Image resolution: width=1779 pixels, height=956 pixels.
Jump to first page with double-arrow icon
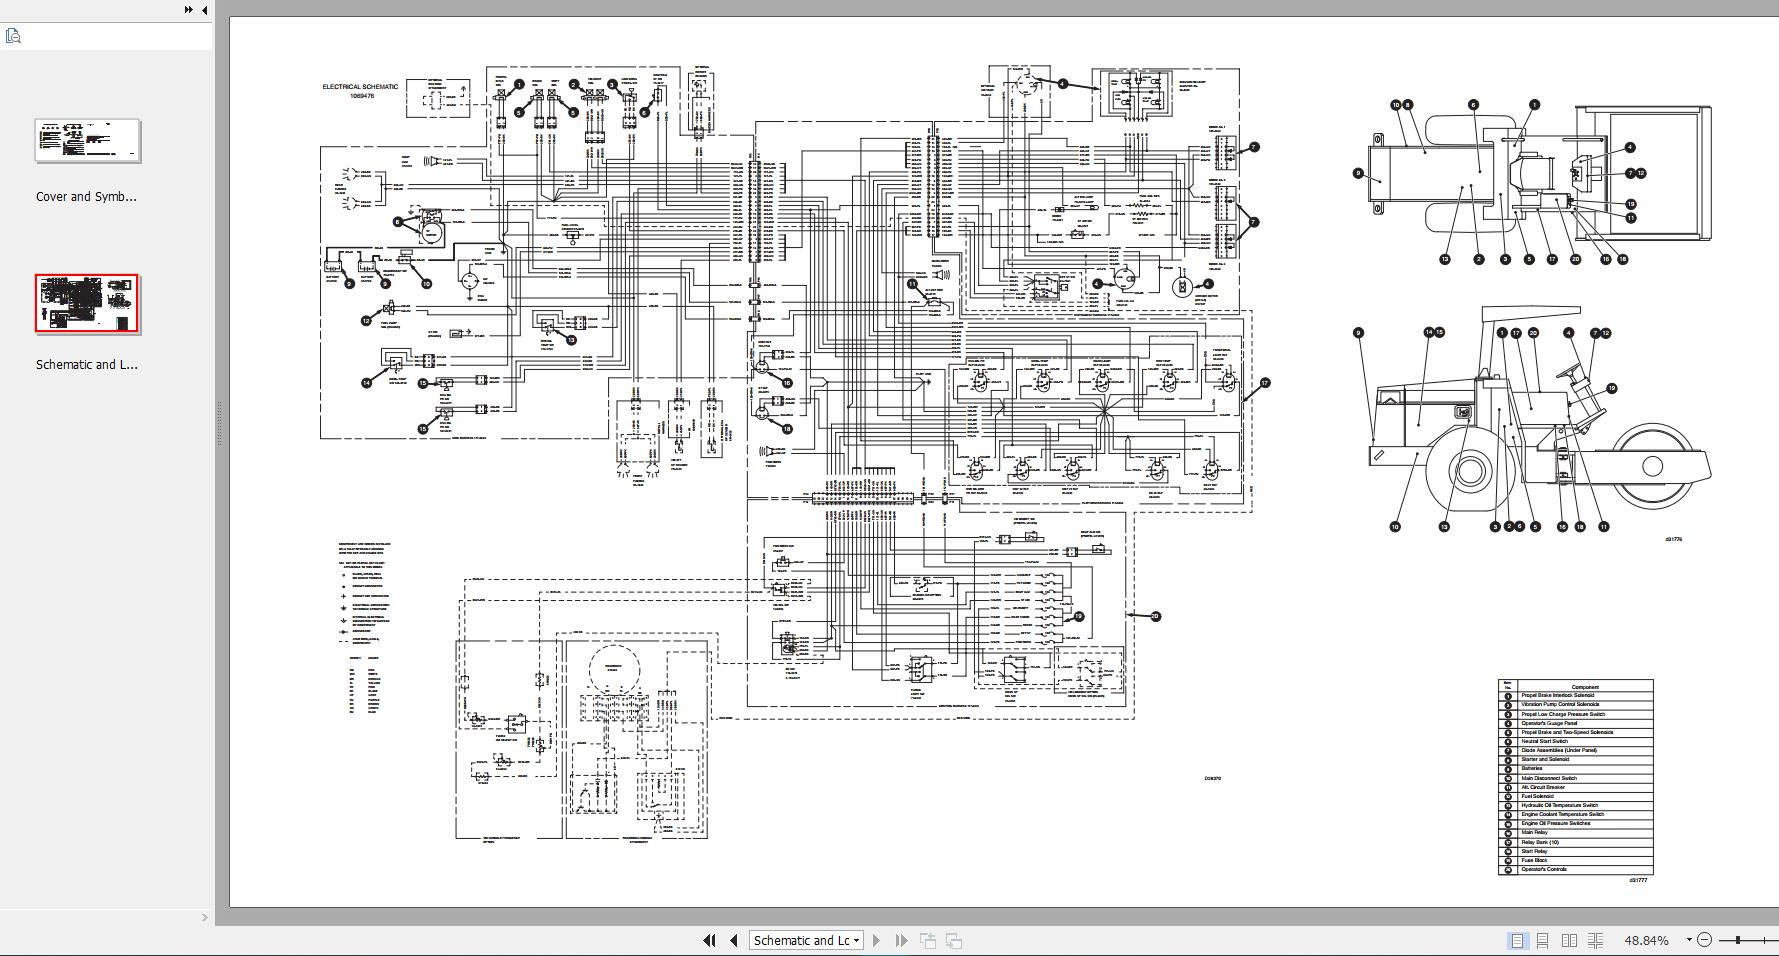(711, 940)
